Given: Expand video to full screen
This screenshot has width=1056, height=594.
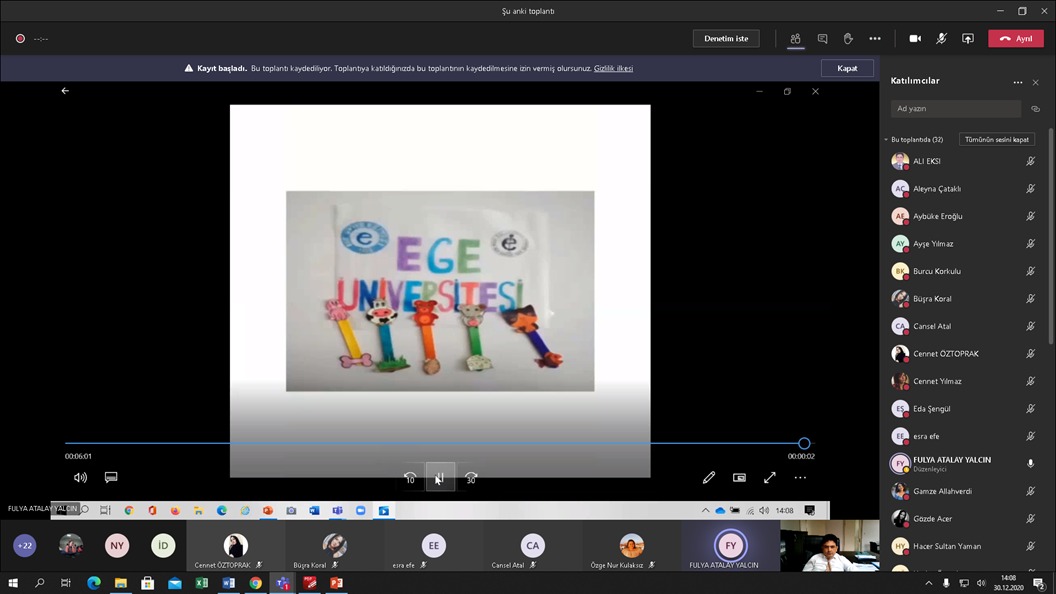Looking at the screenshot, I should [770, 477].
